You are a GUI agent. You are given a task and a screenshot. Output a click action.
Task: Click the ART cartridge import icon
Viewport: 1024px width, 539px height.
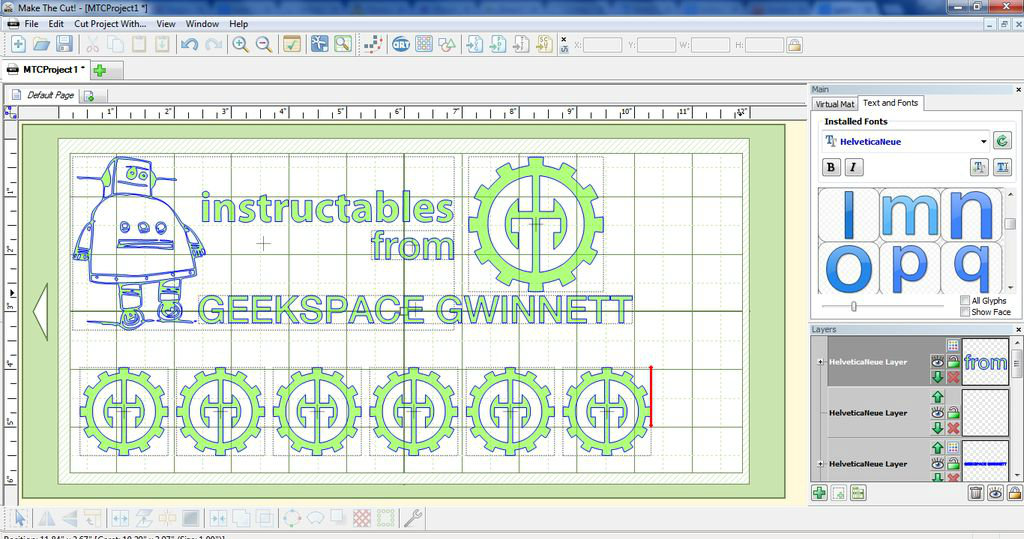coord(400,44)
